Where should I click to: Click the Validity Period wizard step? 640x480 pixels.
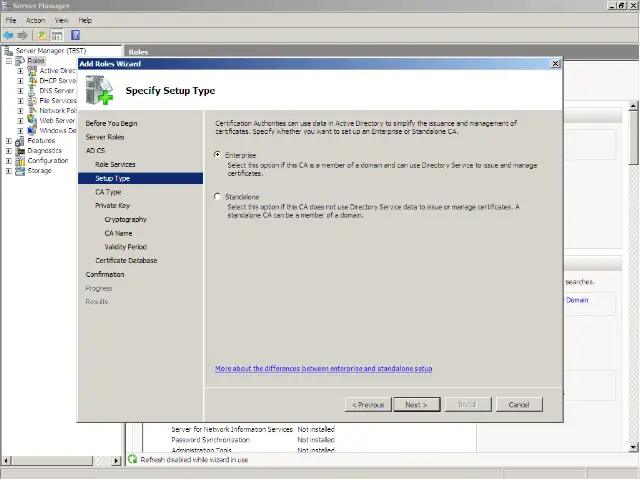coord(125,247)
